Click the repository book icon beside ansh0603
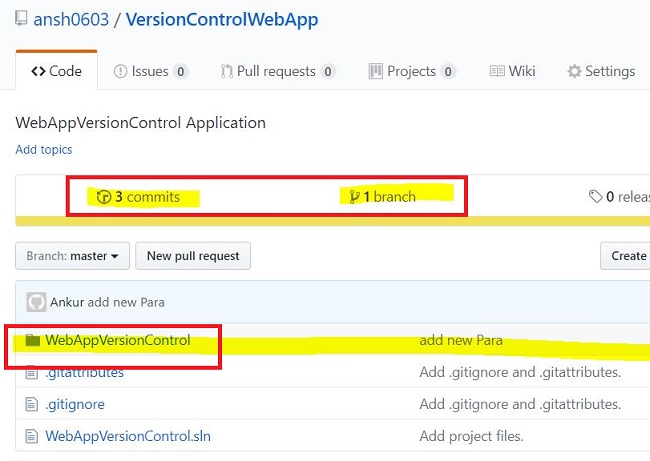Screen dimensions: 650x461 point(22,20)
